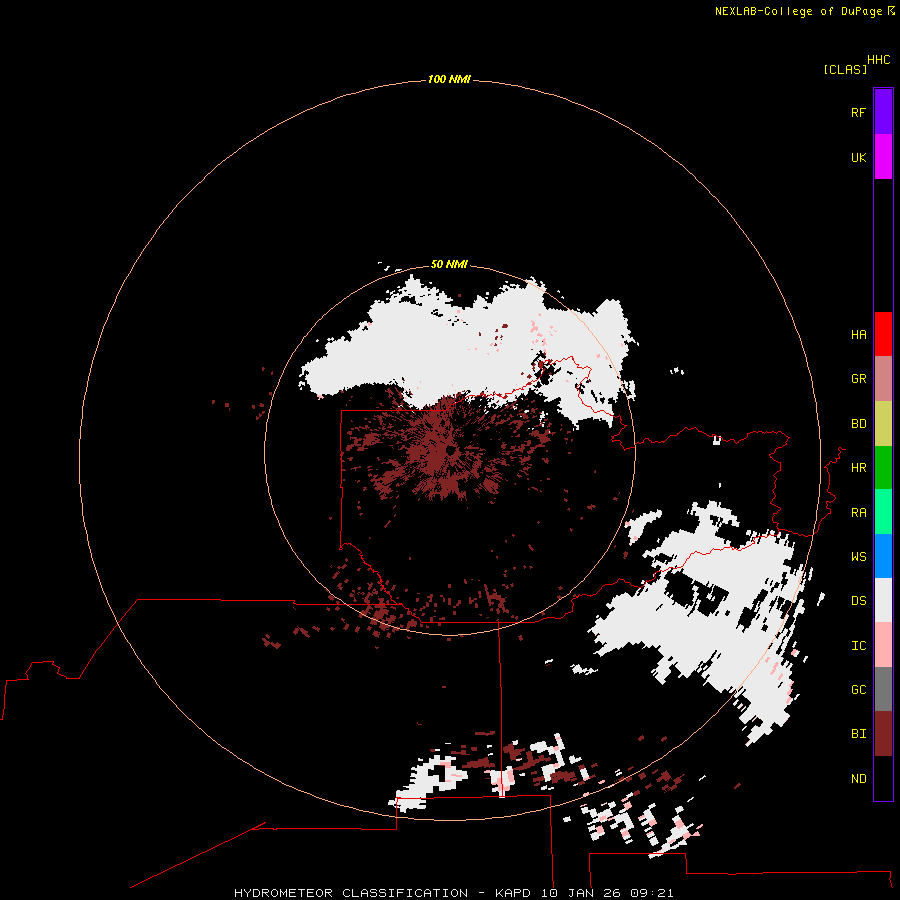900x900 pixels.
Task: Click the 'BD' legend label
Action: [858, 424]
